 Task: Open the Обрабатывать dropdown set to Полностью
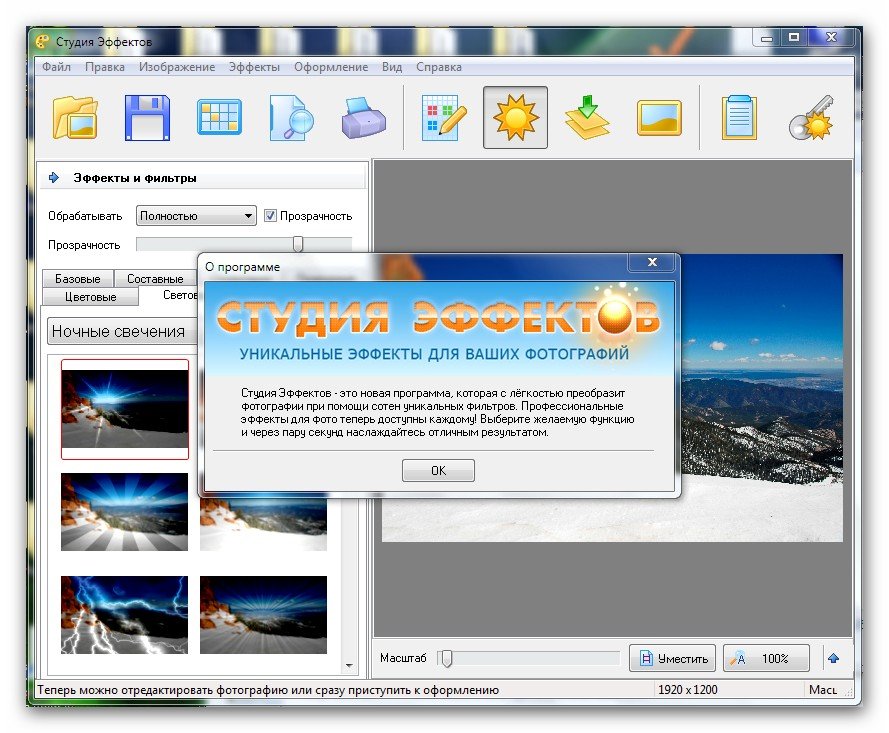coord(197,215)
